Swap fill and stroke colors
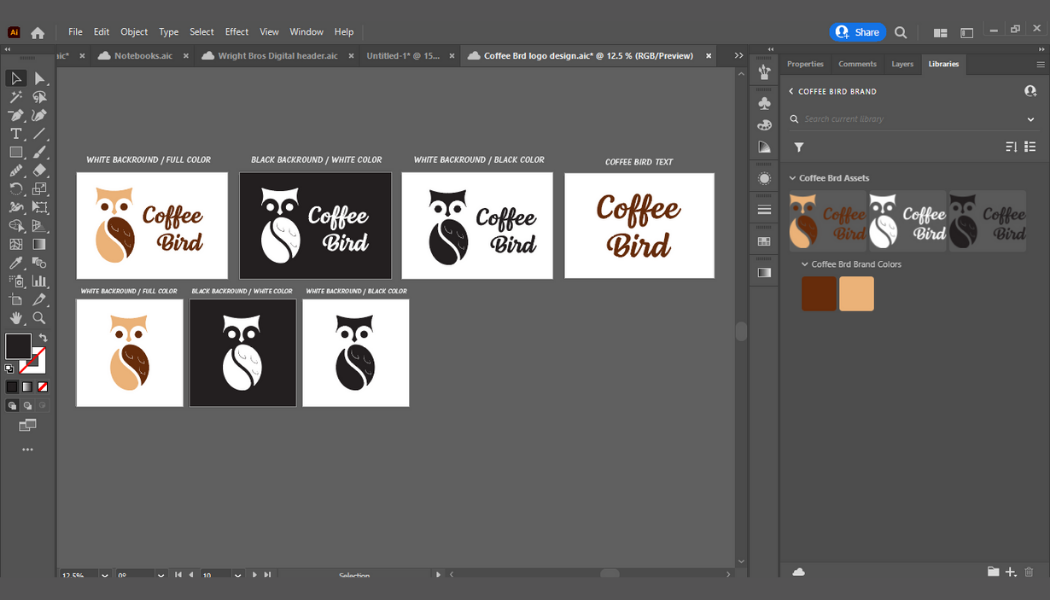 tap(44, 338)
